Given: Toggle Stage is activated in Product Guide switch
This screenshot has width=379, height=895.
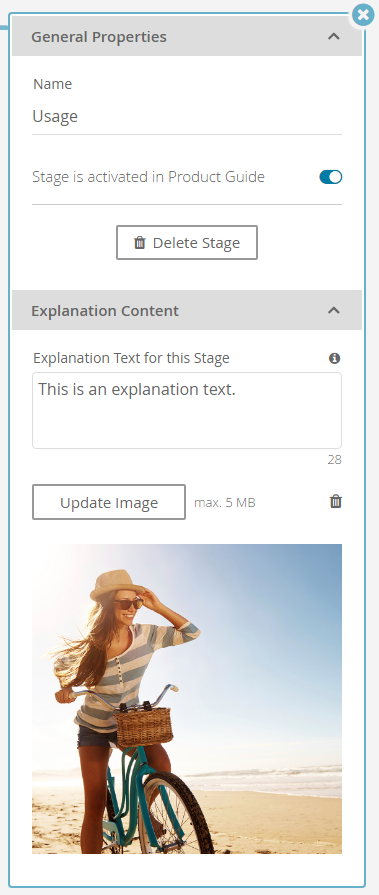Looking at the screenshot, I should pyautogui.click(x=330, y=177).
